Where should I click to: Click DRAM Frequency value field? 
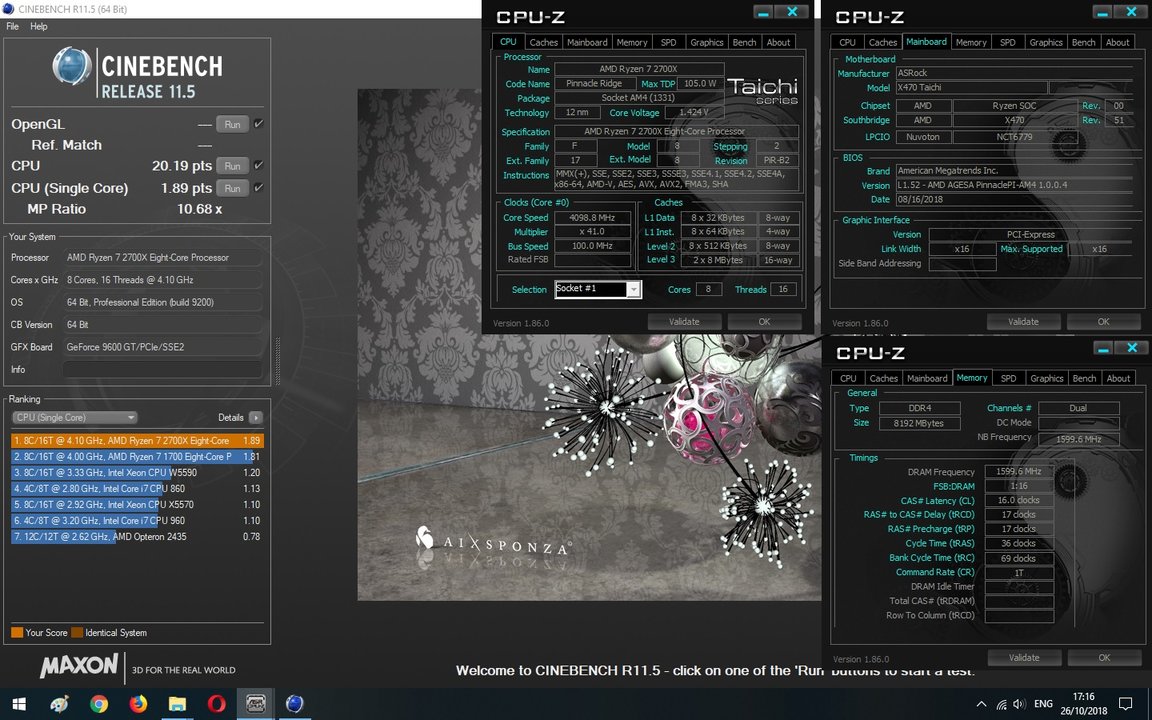[x=1018, y=472]
